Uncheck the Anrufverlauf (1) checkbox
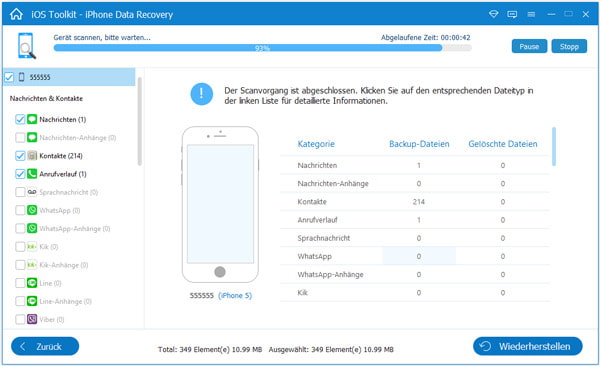This screenshot has width=600, height=366. (x=20, y=173)
